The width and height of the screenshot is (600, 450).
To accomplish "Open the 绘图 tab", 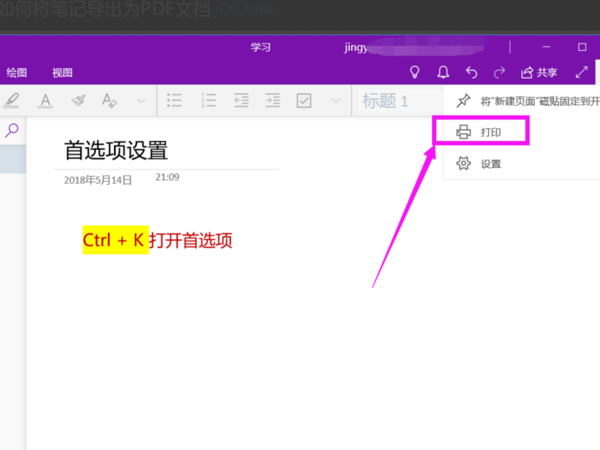I will [x=17, y=72].
